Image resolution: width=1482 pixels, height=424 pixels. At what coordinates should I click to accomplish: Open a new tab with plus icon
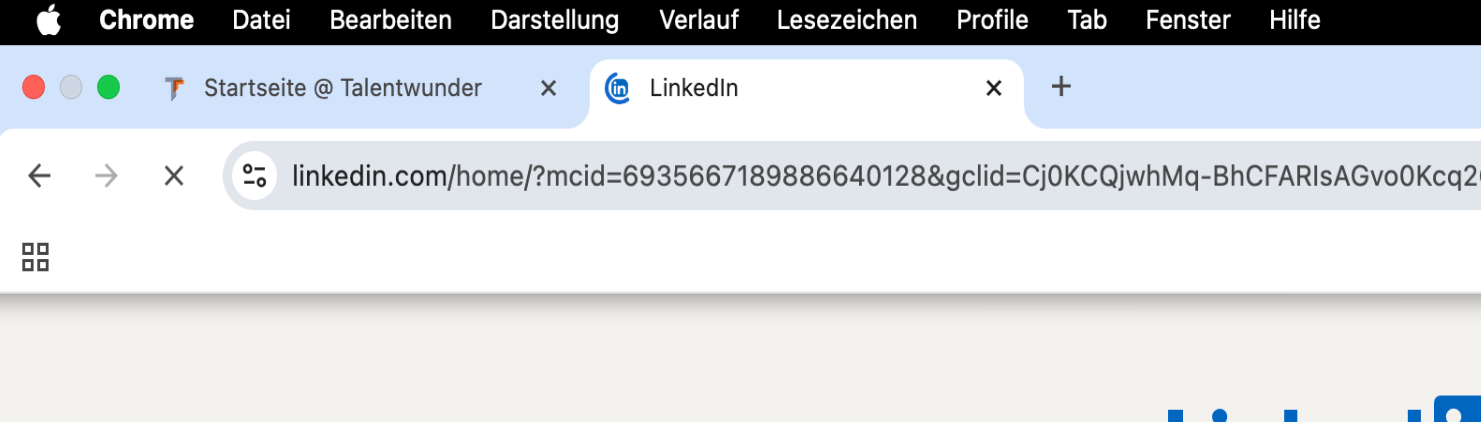point(1061,87)
